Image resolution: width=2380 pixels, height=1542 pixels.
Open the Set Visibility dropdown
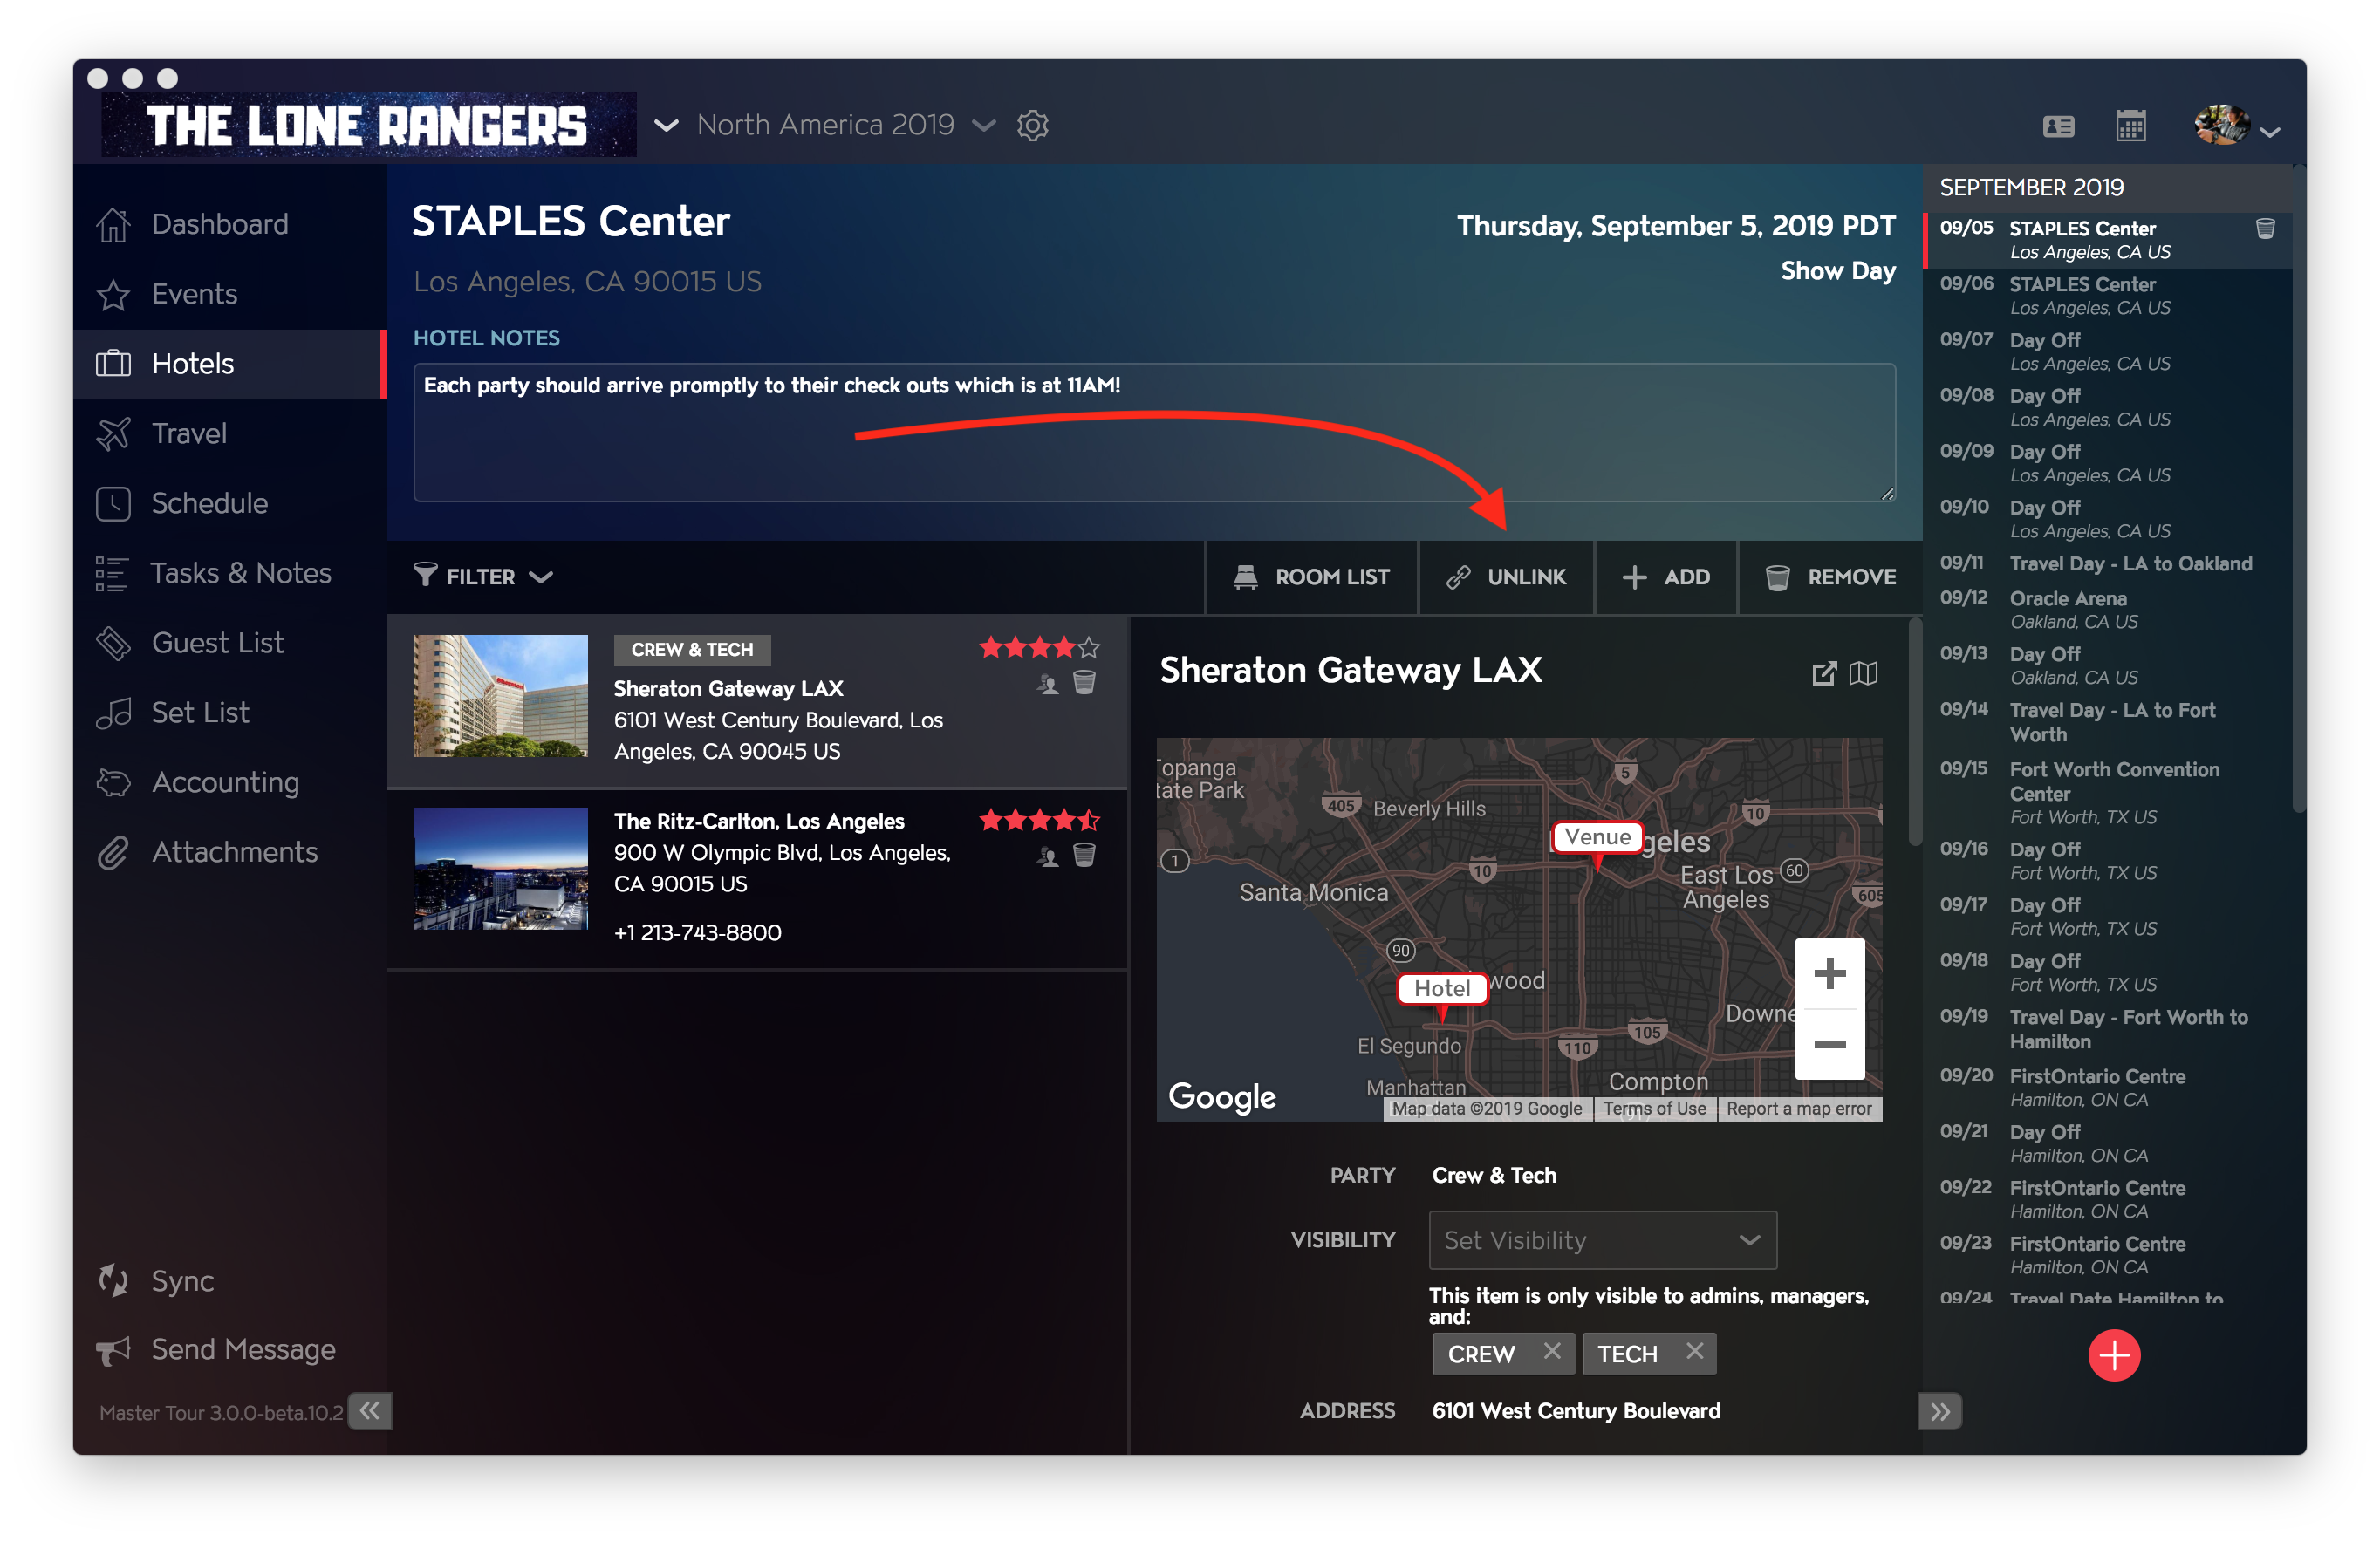coord(1602,1240)
